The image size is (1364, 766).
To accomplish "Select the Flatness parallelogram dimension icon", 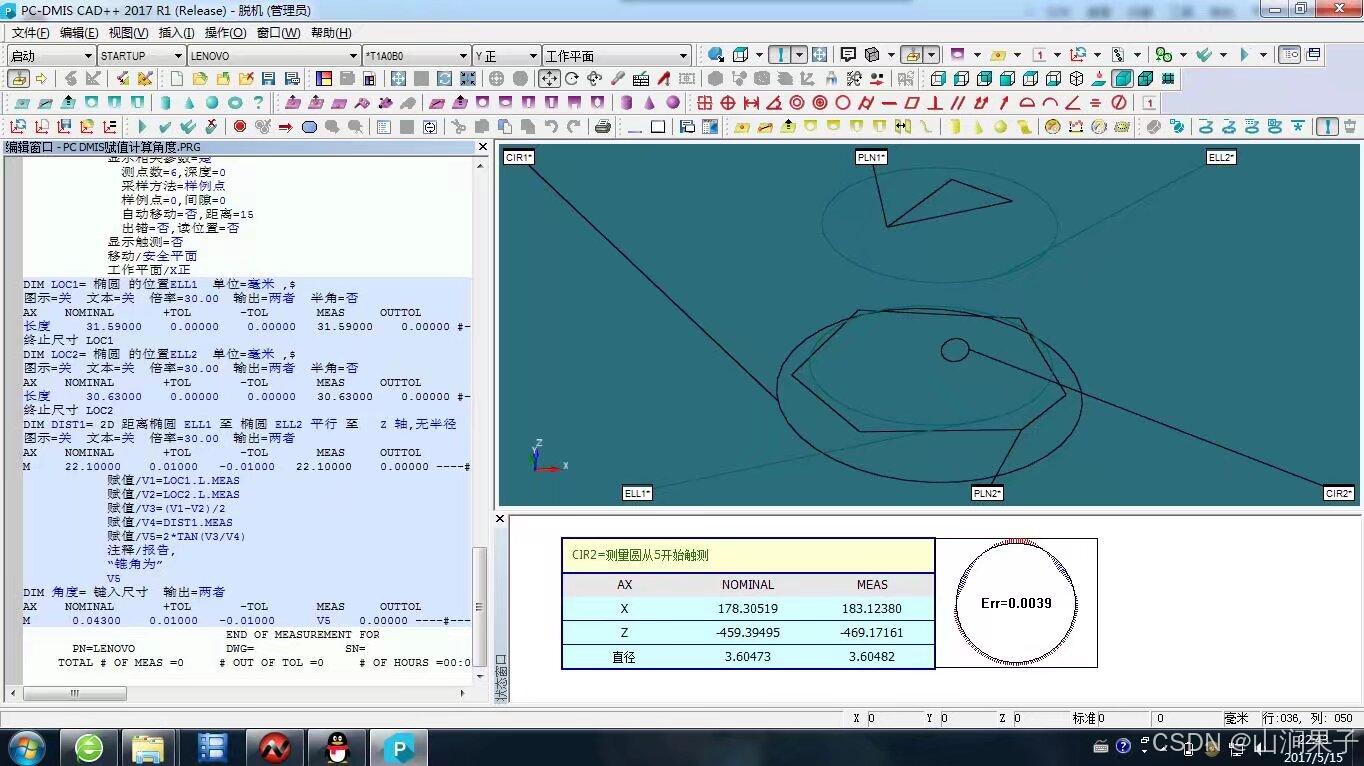I will [912, 103].
